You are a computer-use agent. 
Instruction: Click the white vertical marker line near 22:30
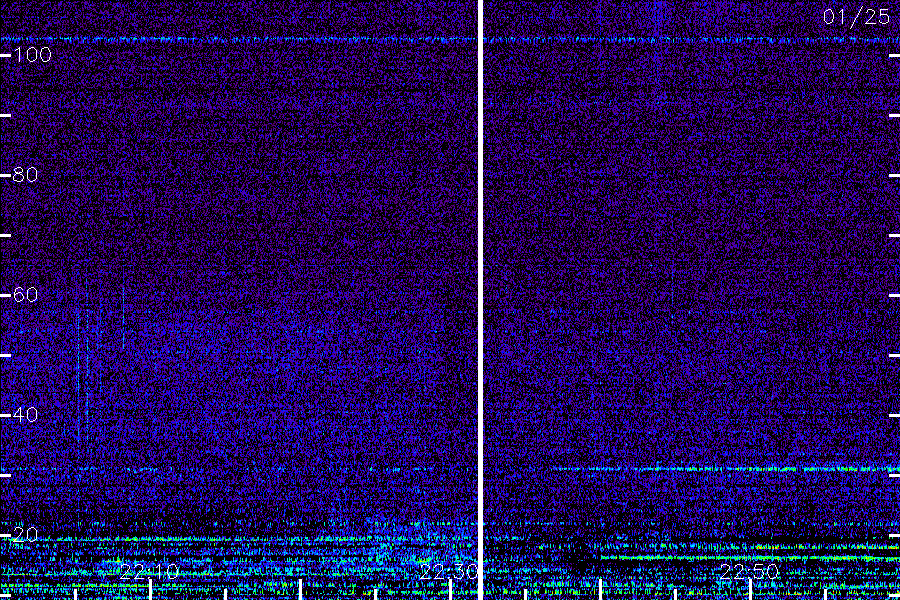tap(480, 300)
